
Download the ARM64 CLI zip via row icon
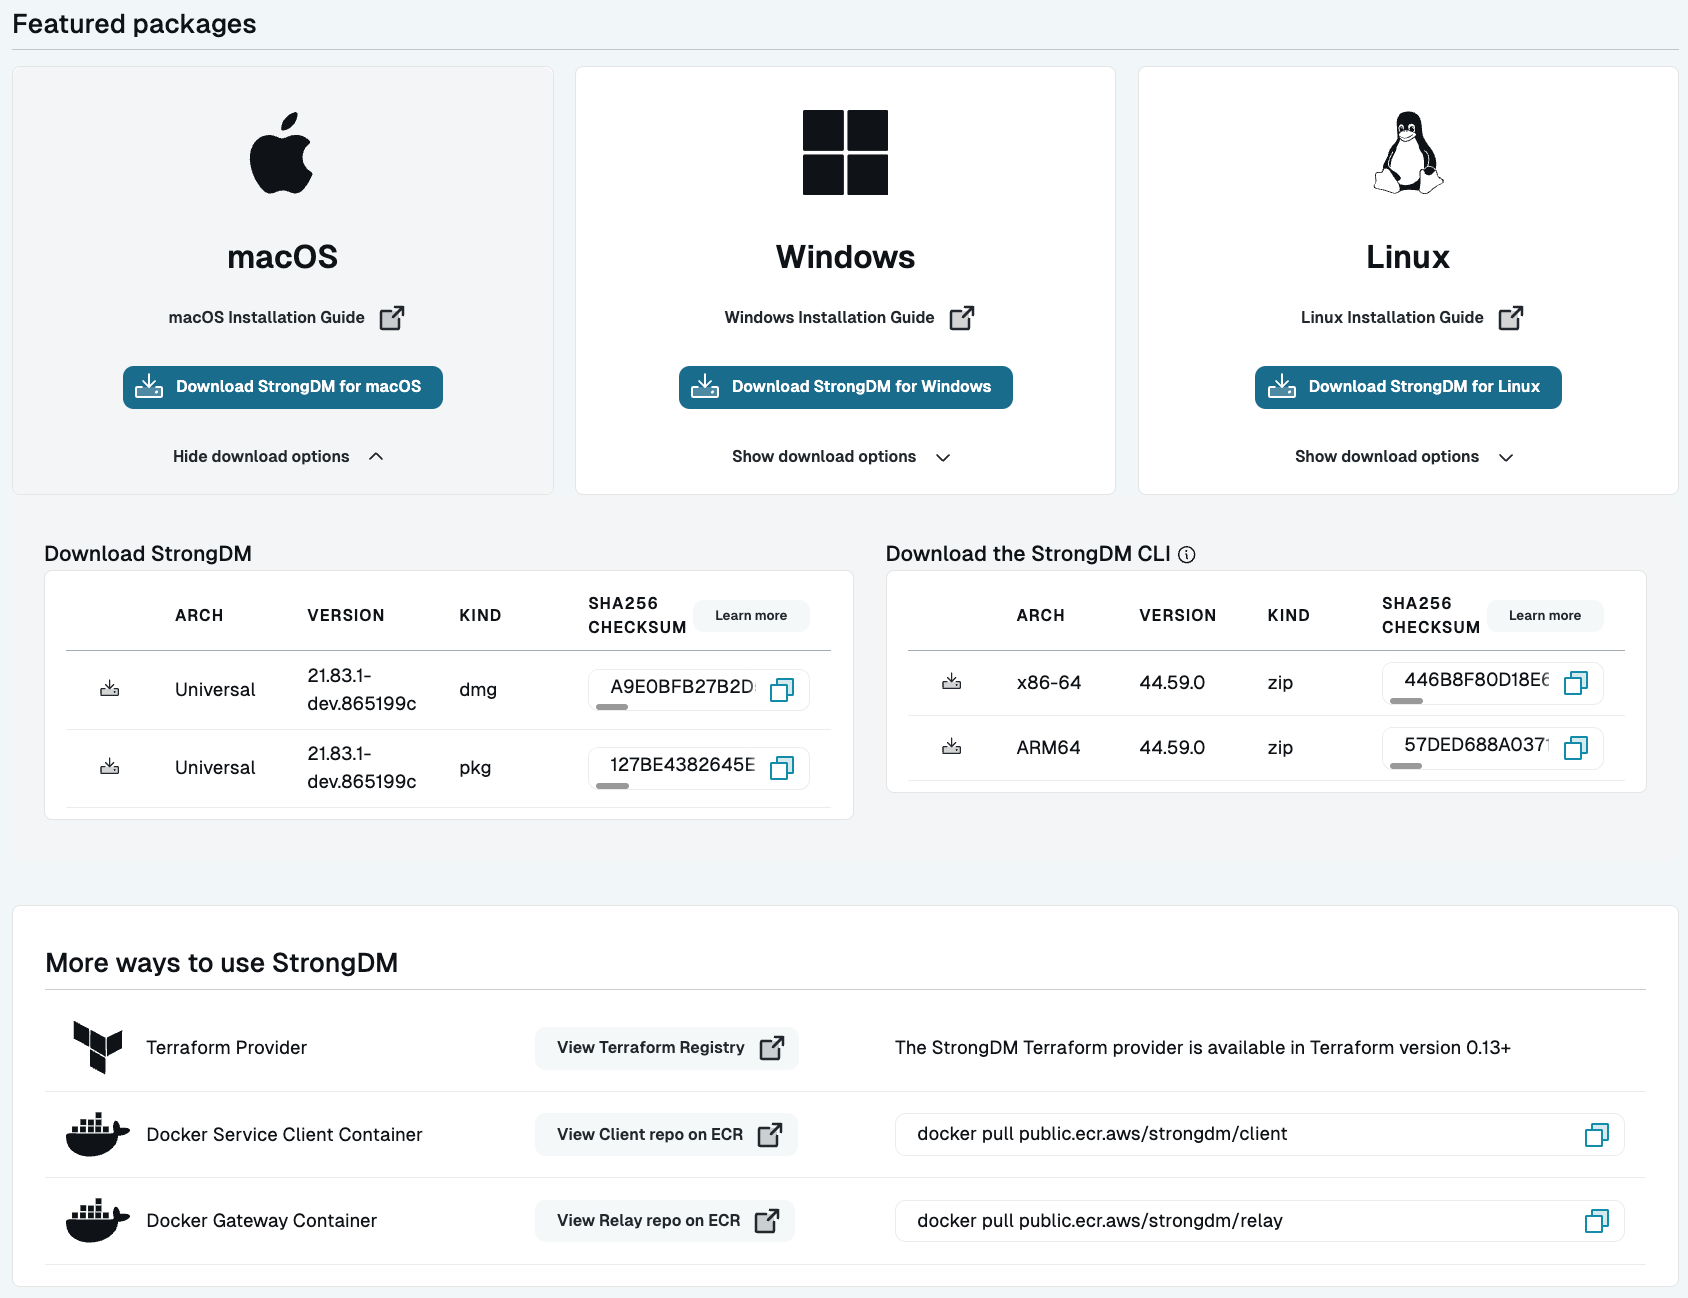(952, 747)
